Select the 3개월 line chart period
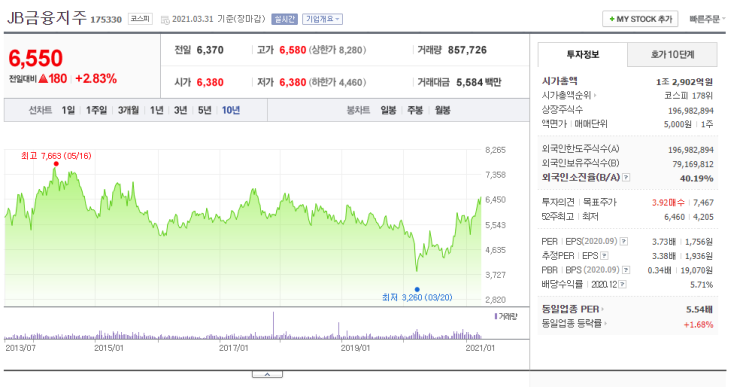The width and height of the screenshot is (743, 387). coord(128,110)
